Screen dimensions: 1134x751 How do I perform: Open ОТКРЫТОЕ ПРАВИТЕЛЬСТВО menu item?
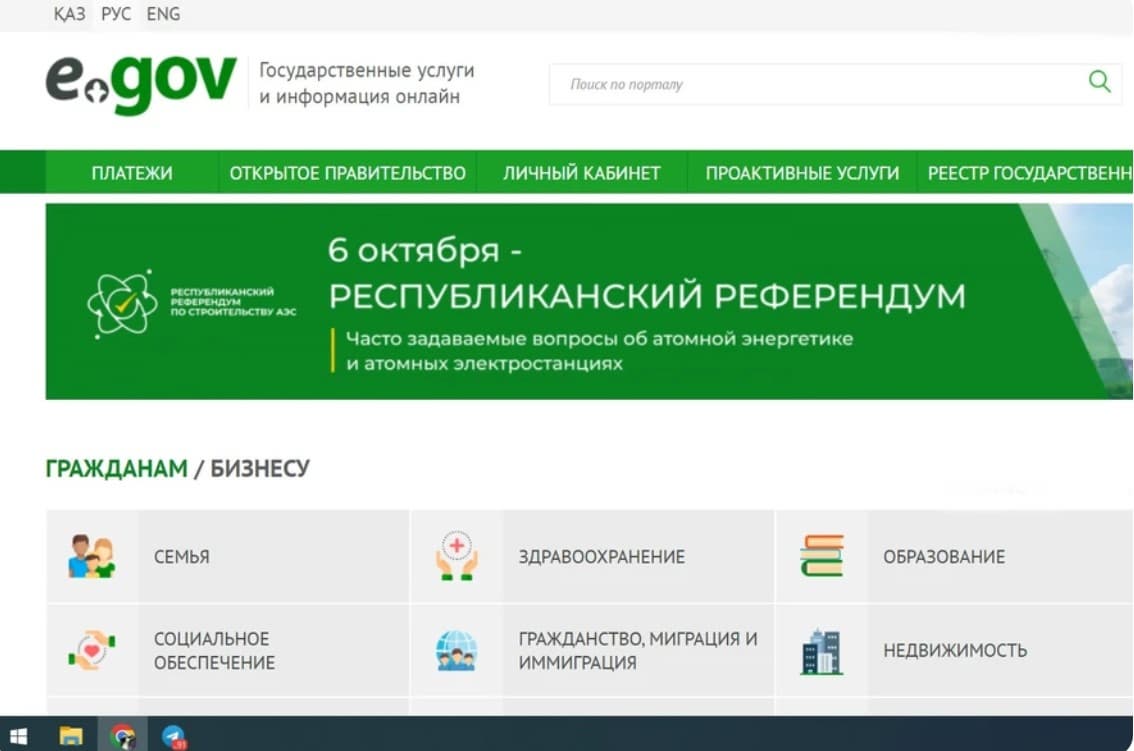pyautogui.click(x=348, y=173)
